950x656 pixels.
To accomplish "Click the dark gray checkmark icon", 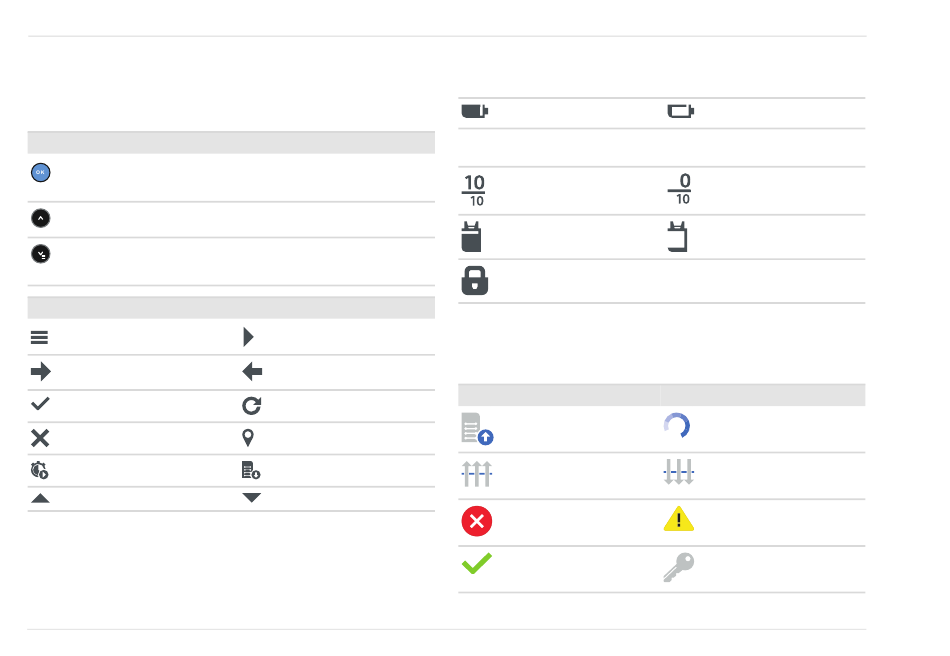I will point(40,404).
